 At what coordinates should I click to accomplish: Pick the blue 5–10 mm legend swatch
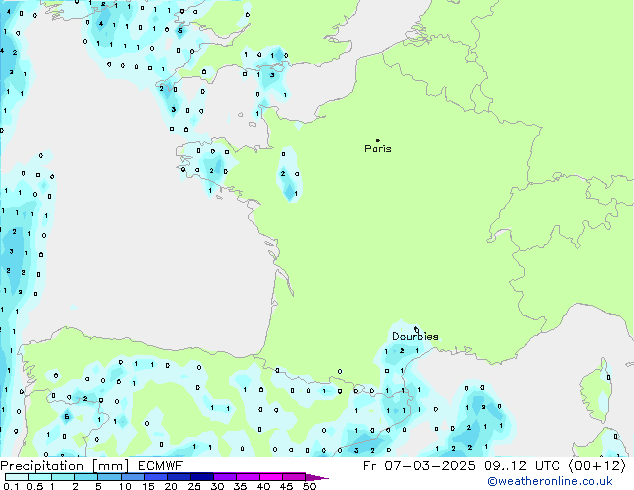point(112,477)
